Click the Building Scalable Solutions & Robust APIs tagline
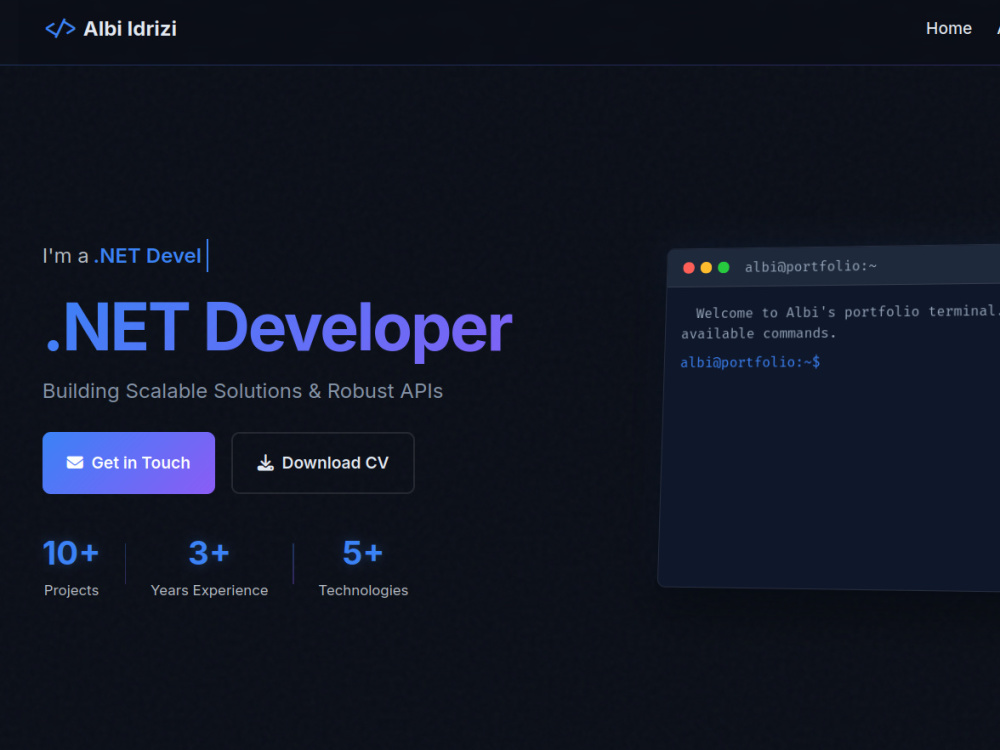 tap(242, 391)
